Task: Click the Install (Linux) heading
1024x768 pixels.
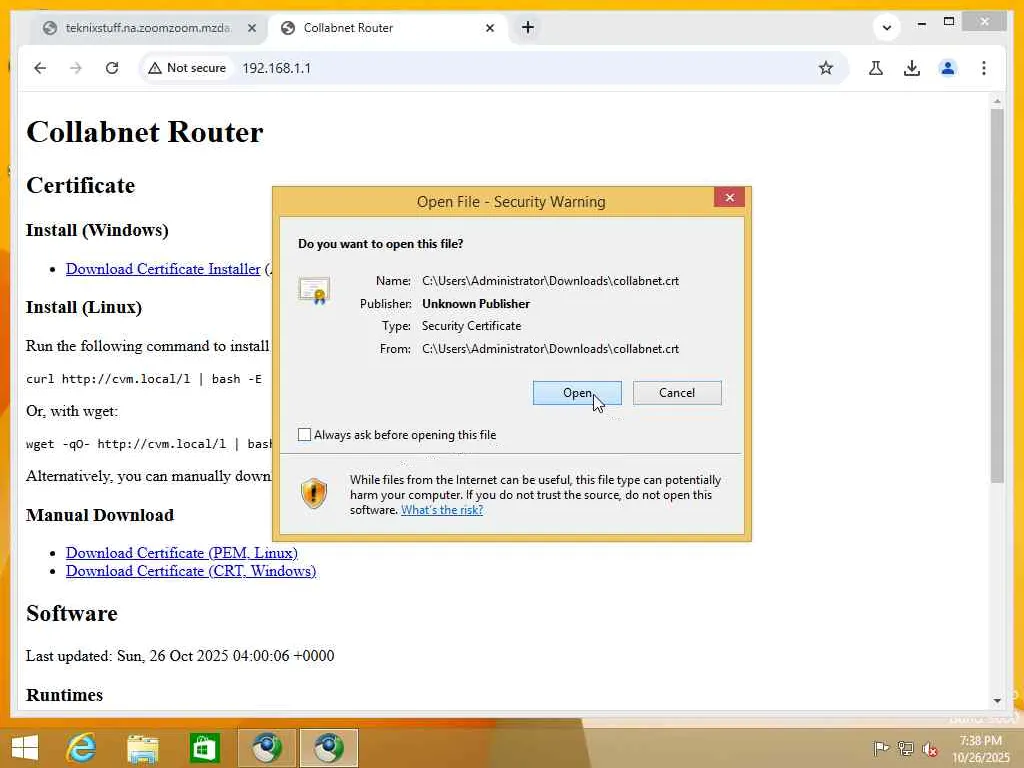Action: click(84, 307)
